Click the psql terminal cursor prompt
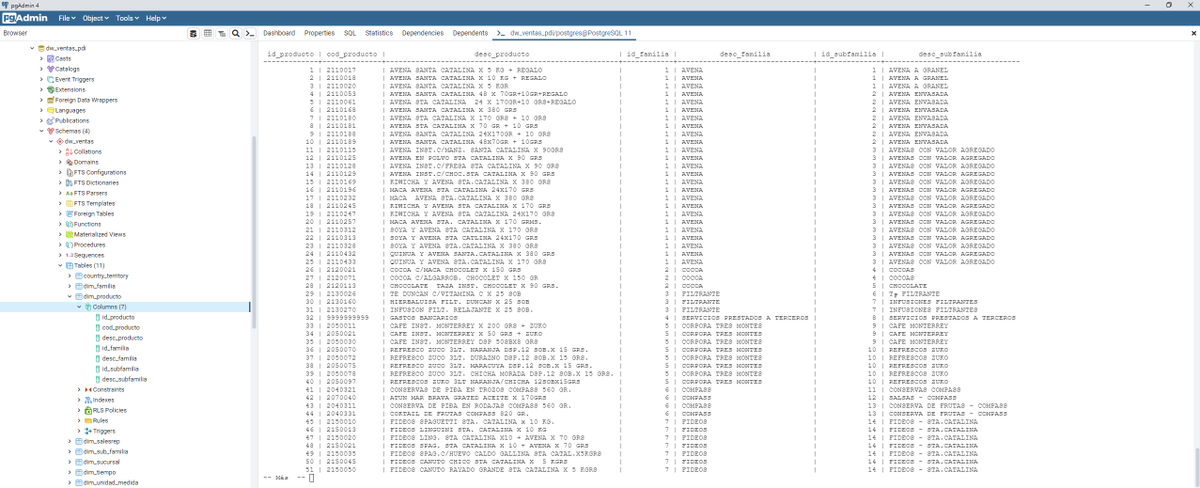 pos(313,477)
